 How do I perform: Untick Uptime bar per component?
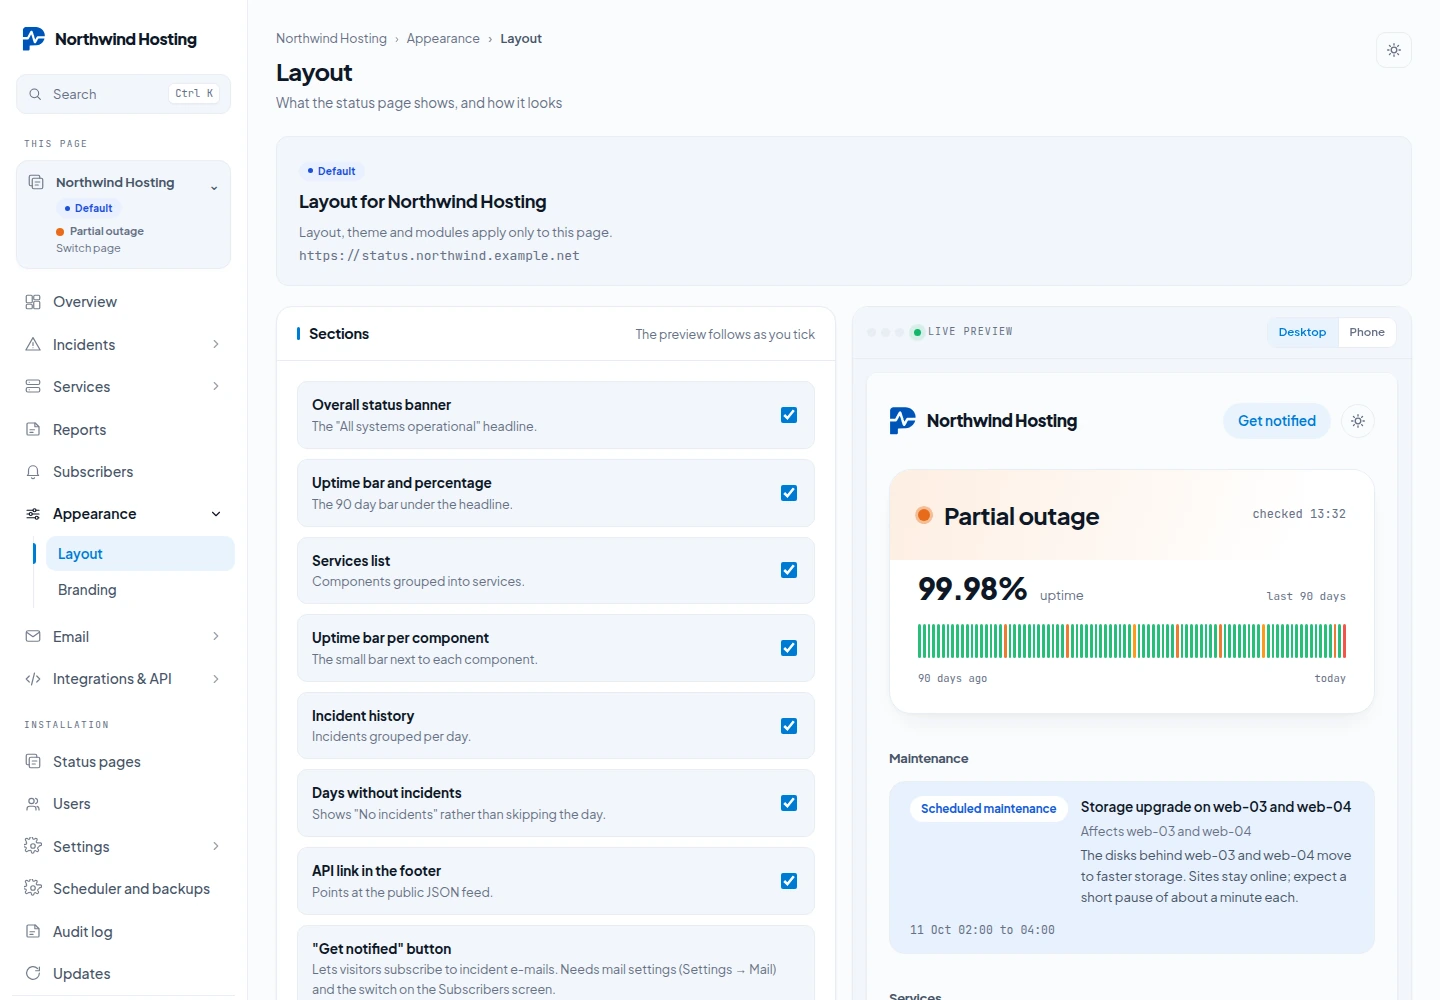[789, 648]
